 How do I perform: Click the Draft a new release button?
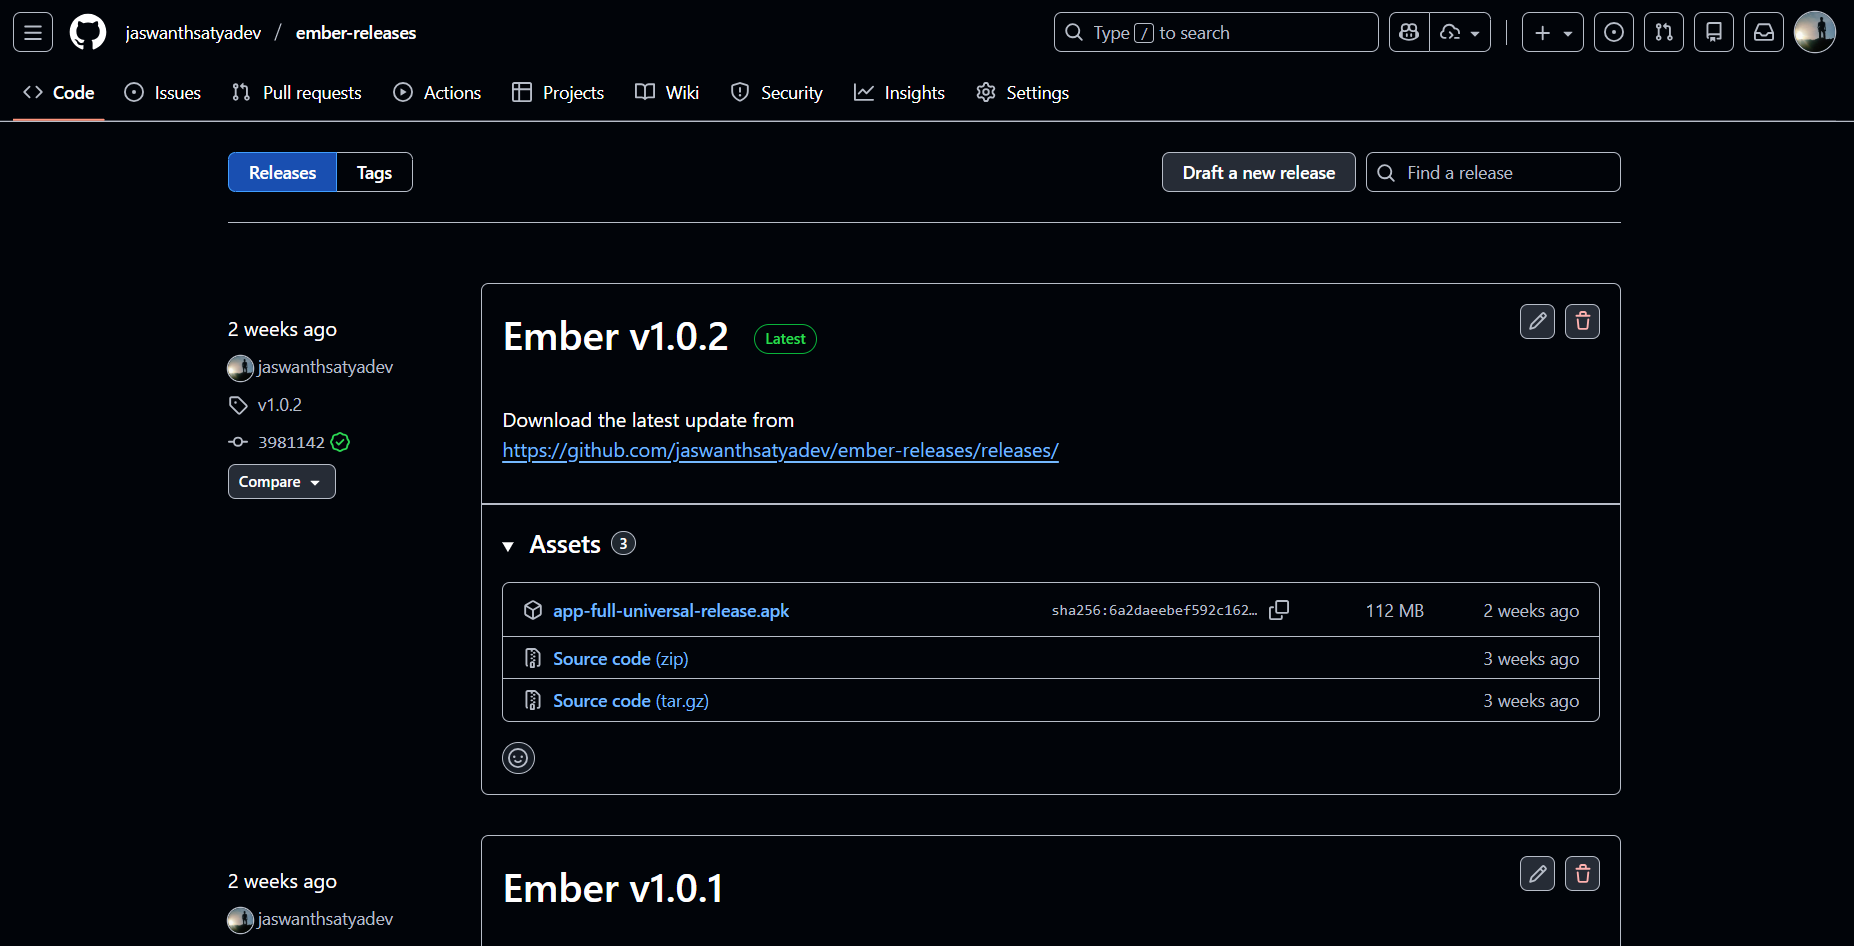click(1258, 172)
